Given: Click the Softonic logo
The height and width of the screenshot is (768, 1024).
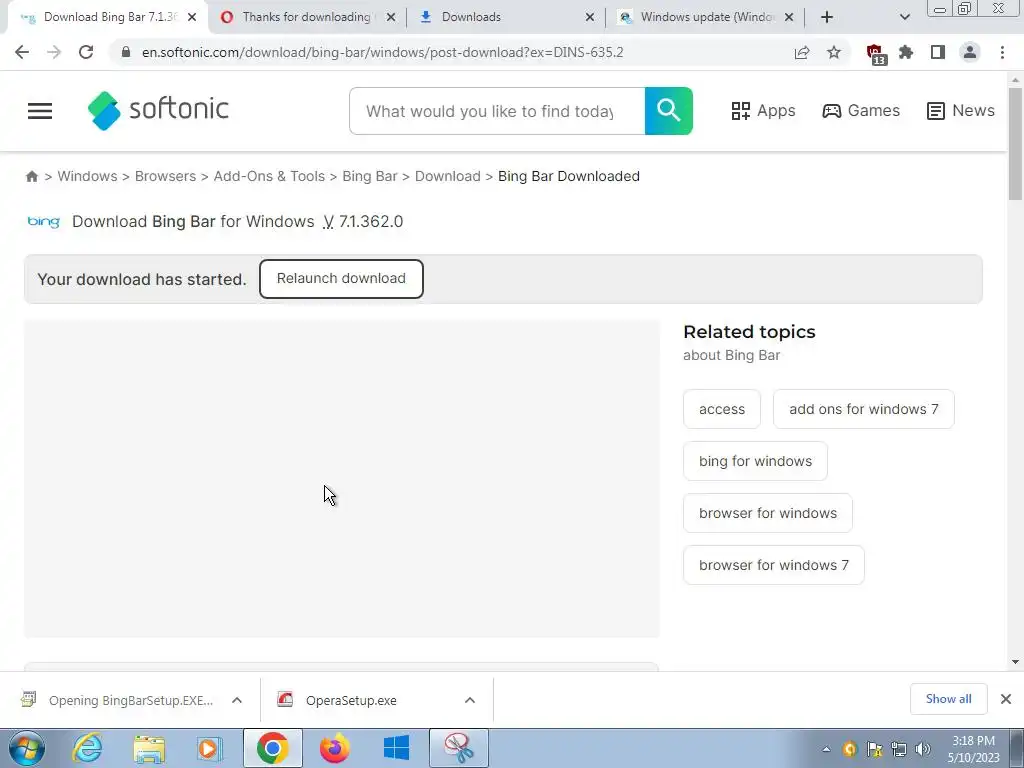Looking at the screenshot, I should [x=158, y=110].
